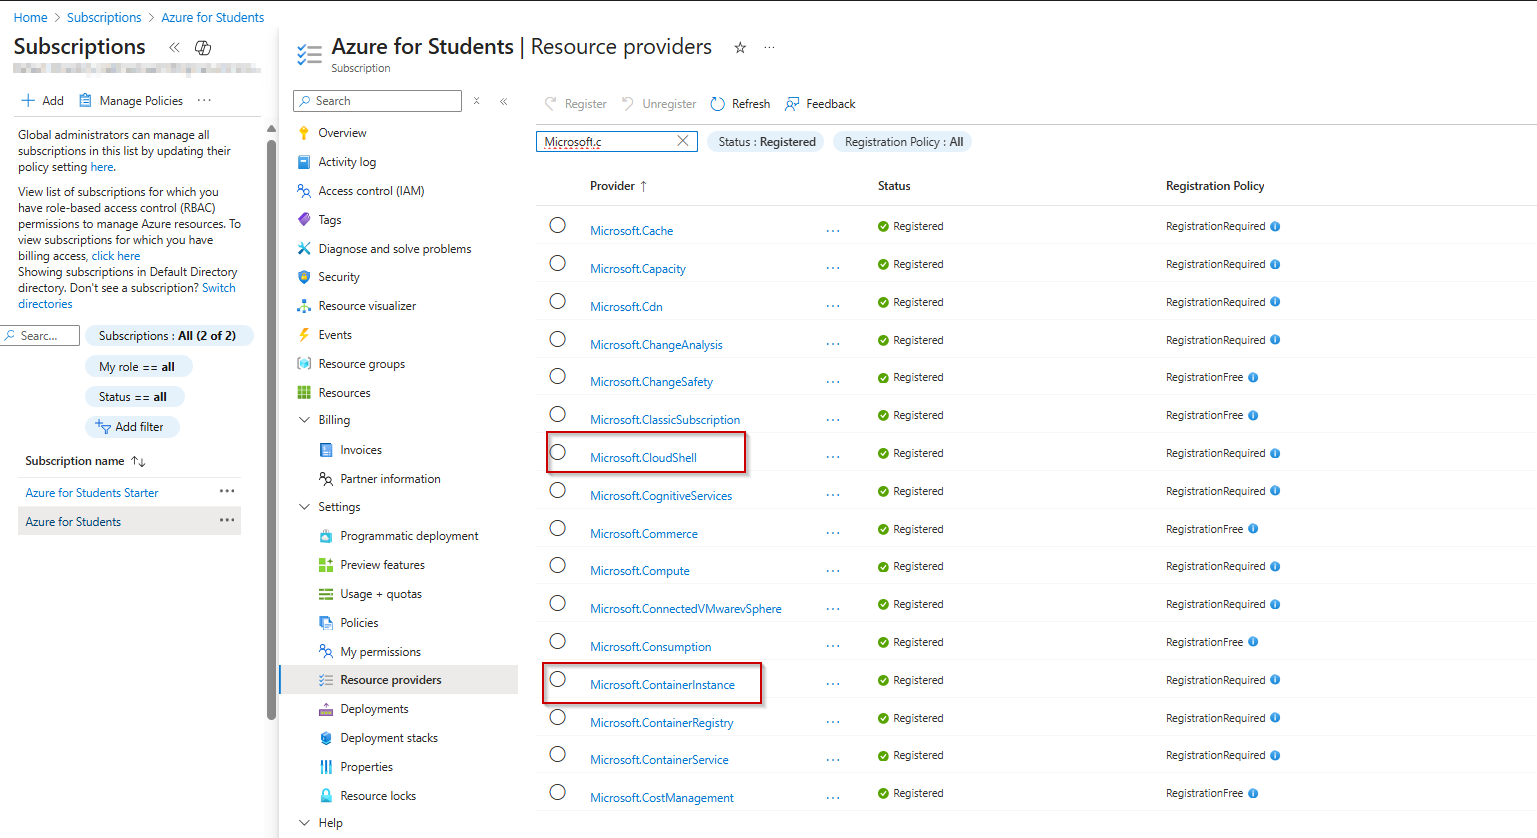Select Microsoft.Cdn radio button

click(x=558, y=302)
